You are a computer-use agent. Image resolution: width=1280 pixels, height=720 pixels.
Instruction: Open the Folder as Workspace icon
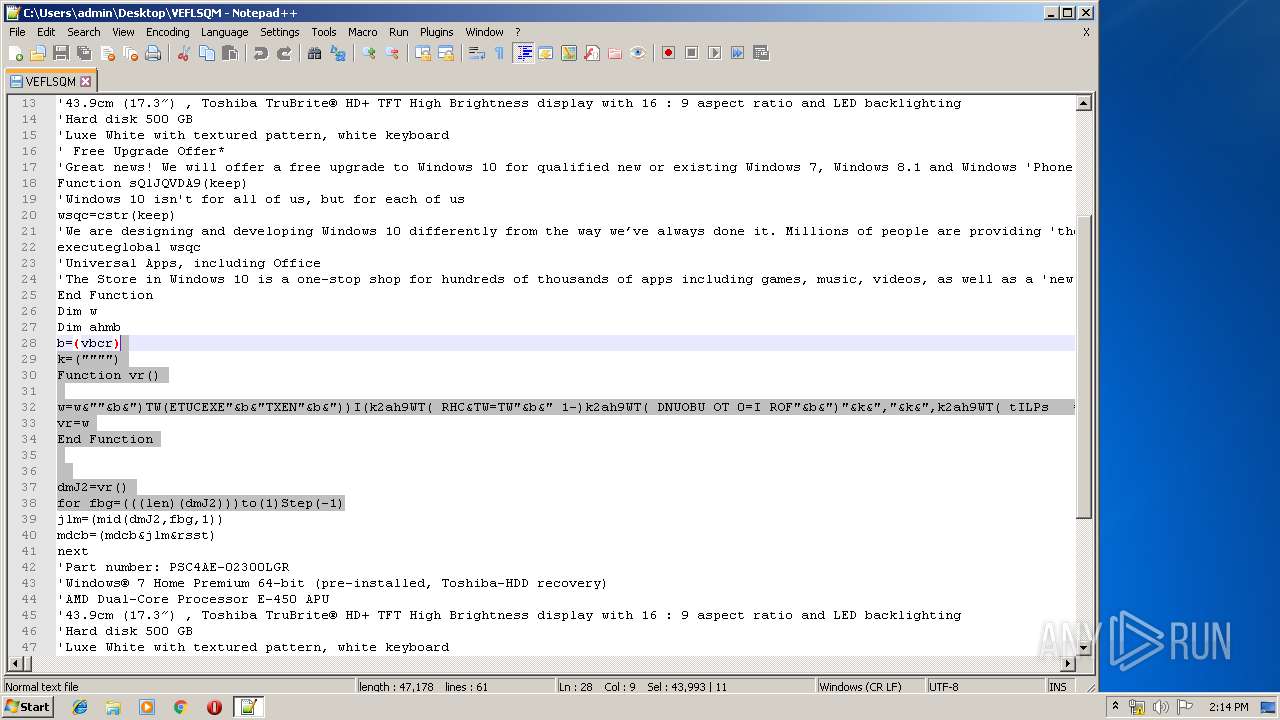[x=615, y=53]
